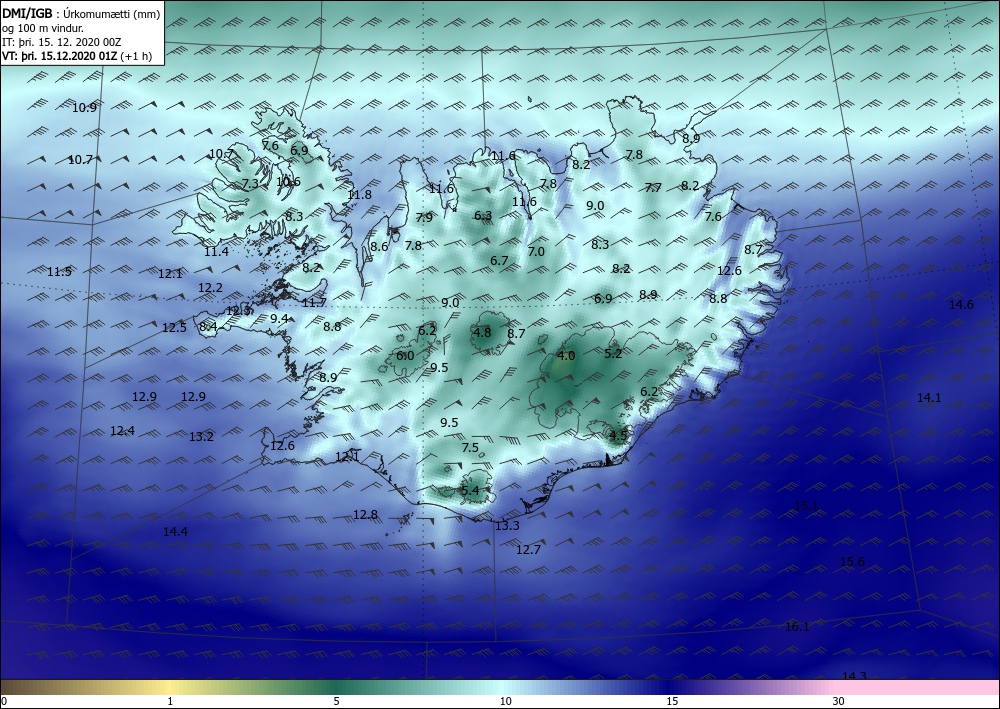Click the colorbar tick label '10'

click(506, 702)
